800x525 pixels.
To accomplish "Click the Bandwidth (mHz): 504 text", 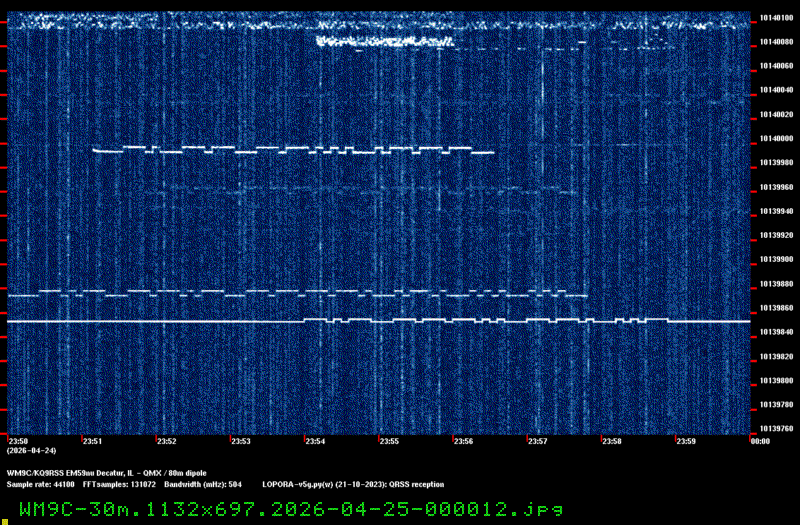I will click(205, 484).
